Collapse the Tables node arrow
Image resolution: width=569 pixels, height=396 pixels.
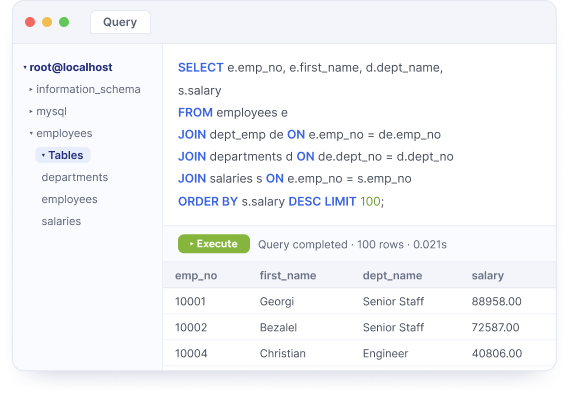click(x=43, y=155)
